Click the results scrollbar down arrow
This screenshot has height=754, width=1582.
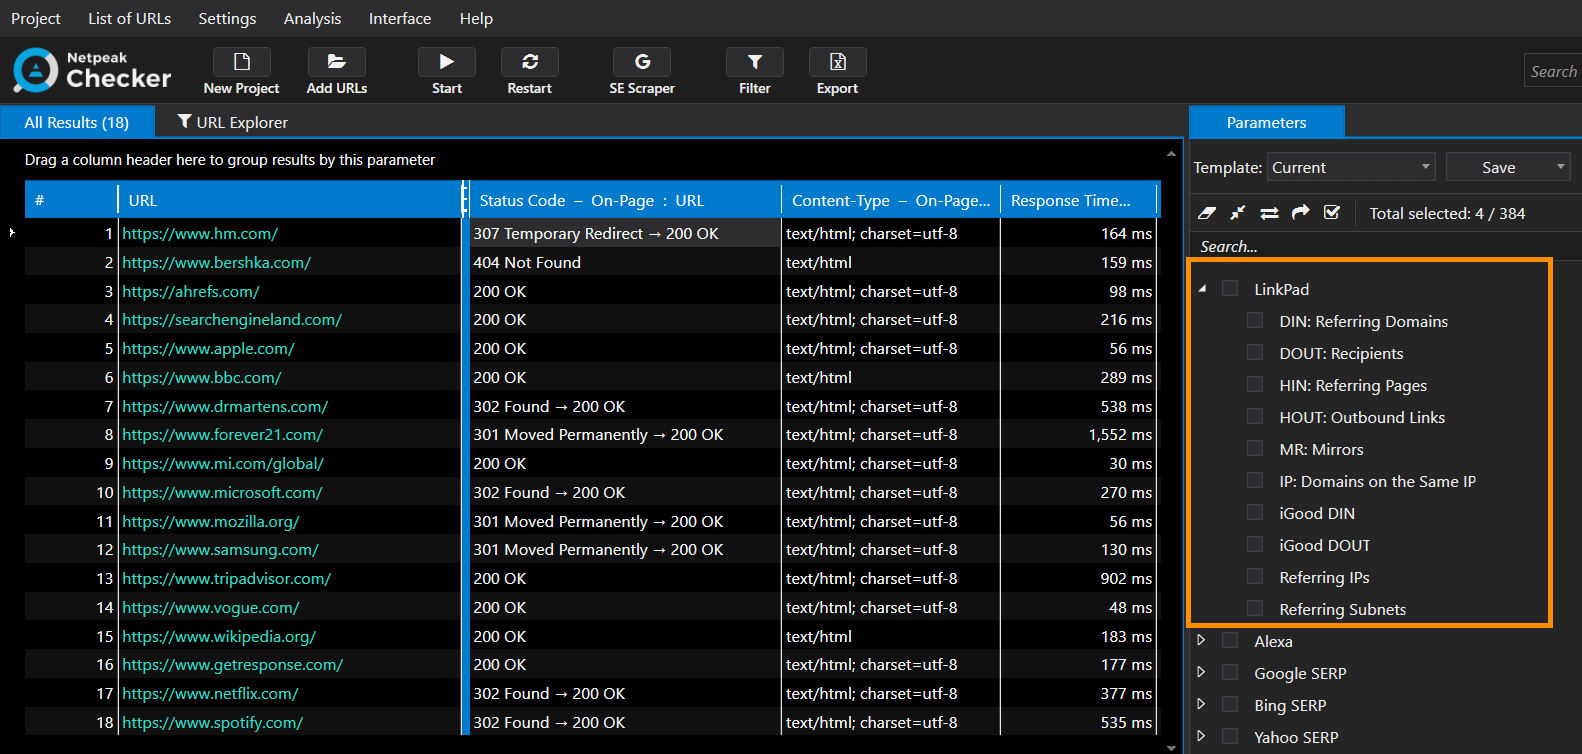(x=1171, y=746)
